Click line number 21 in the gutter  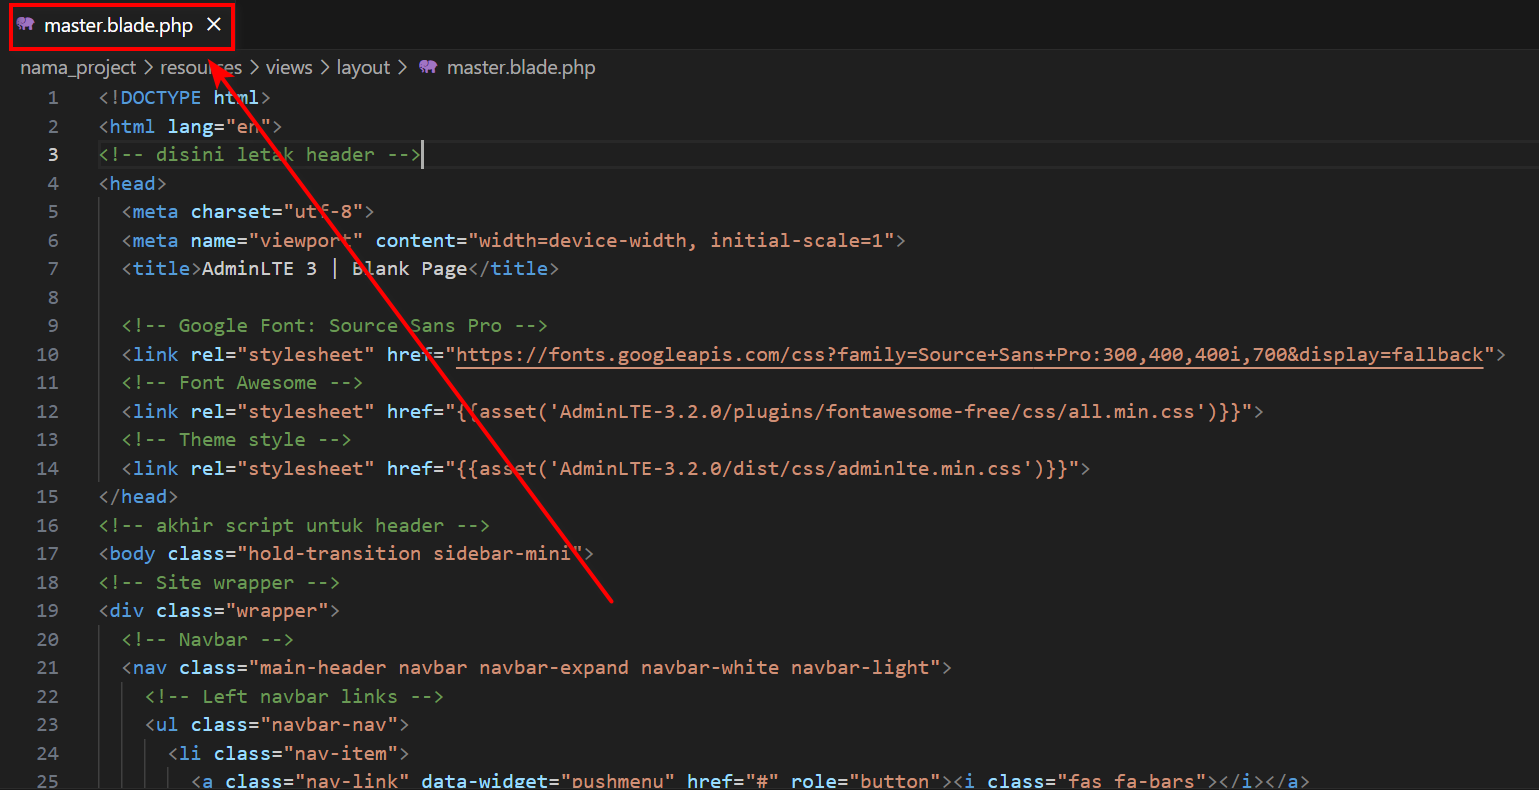48,667
